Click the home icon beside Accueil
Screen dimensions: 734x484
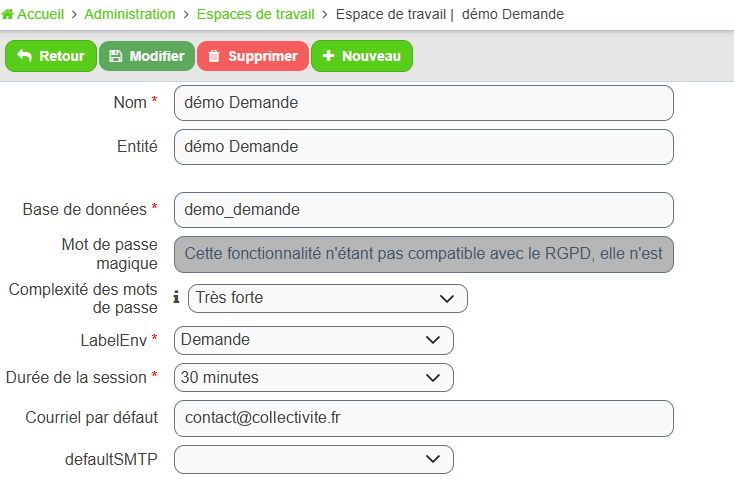7,15
